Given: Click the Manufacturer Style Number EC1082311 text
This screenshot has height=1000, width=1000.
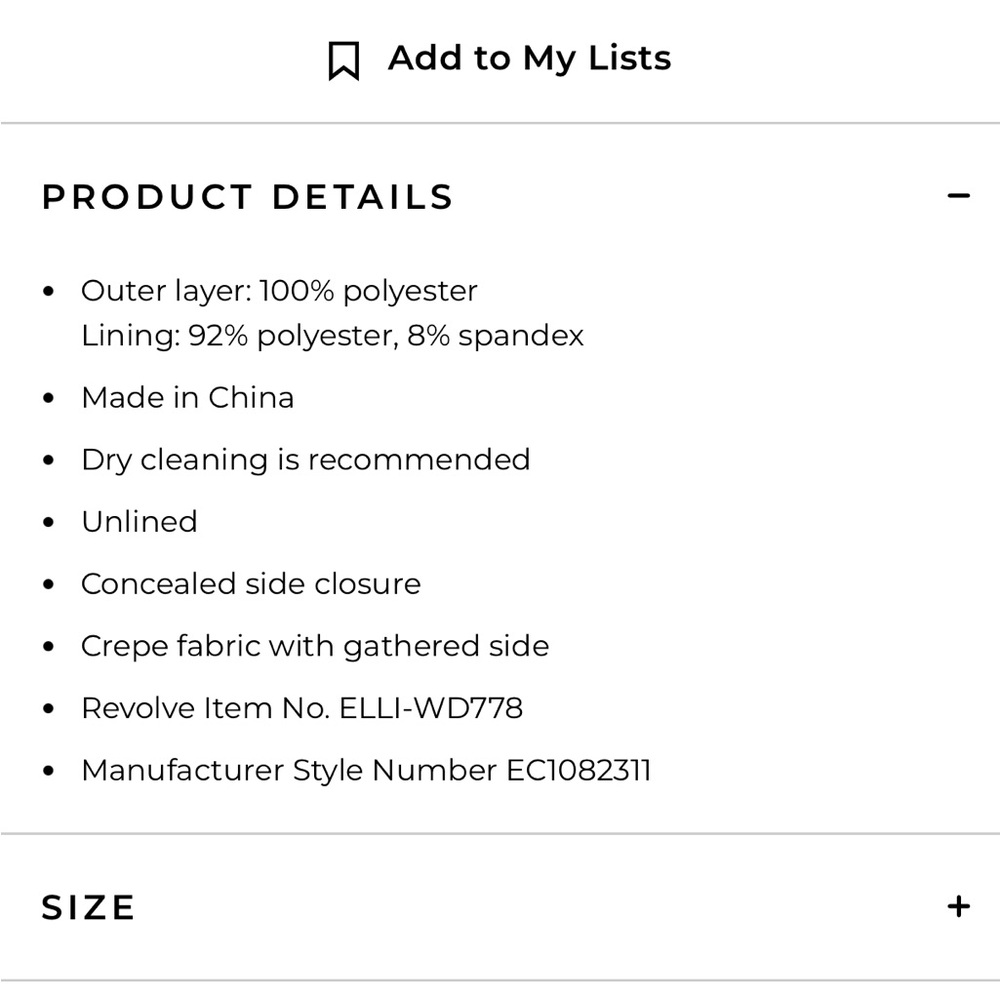Looking at the screenshot, I should [x=366, y=770].
